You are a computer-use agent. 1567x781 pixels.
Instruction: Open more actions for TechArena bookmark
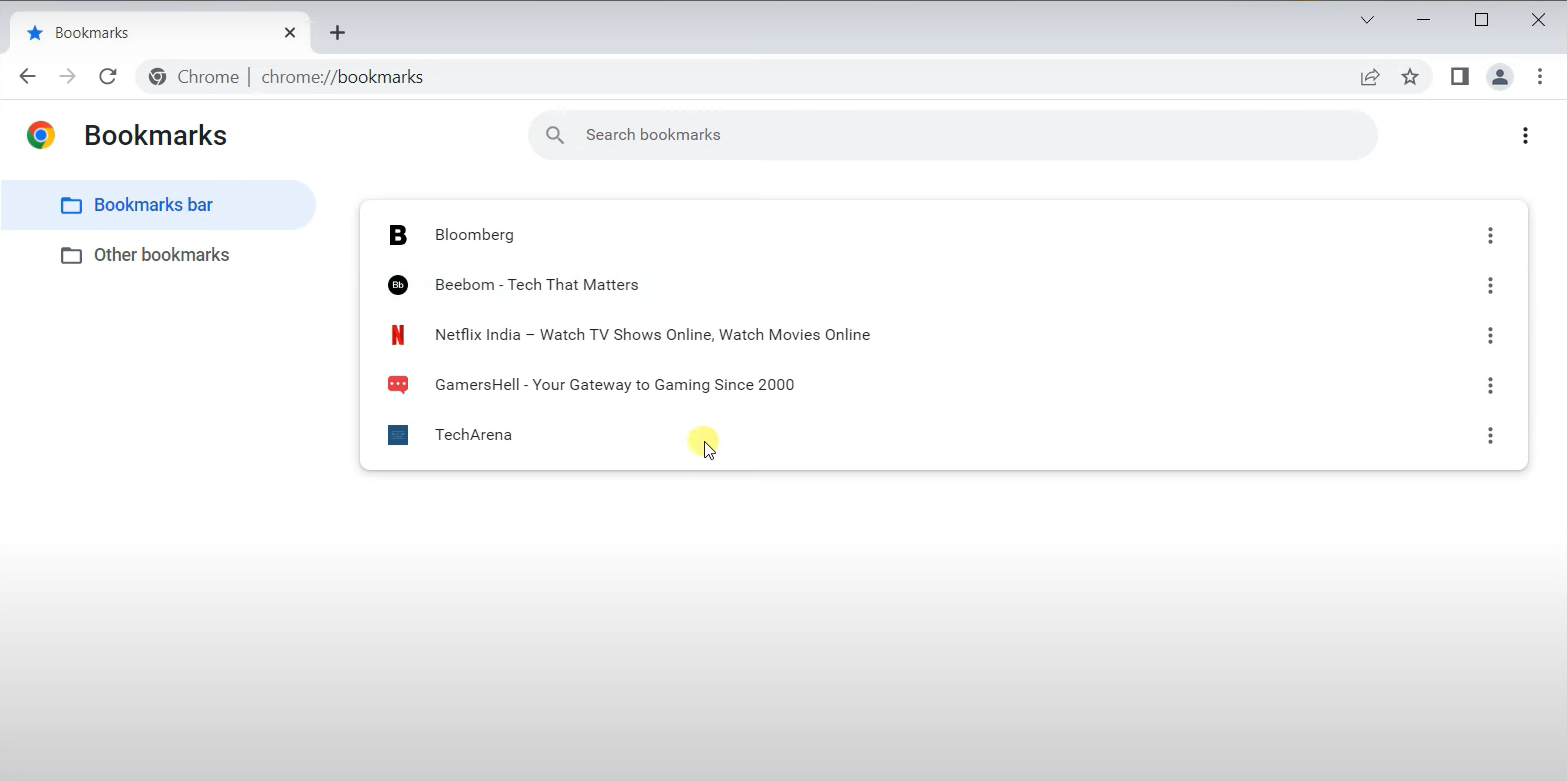(1490, 436)
